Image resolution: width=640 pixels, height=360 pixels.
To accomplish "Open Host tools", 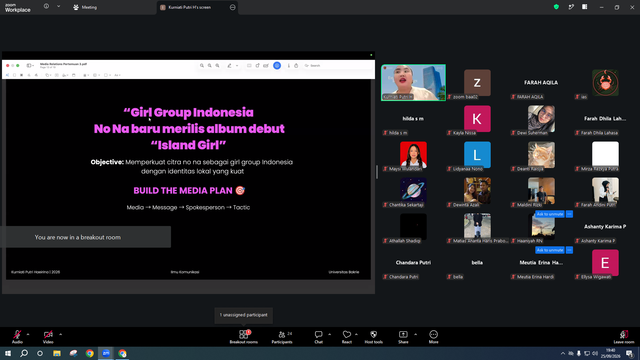I will [373, 337].
